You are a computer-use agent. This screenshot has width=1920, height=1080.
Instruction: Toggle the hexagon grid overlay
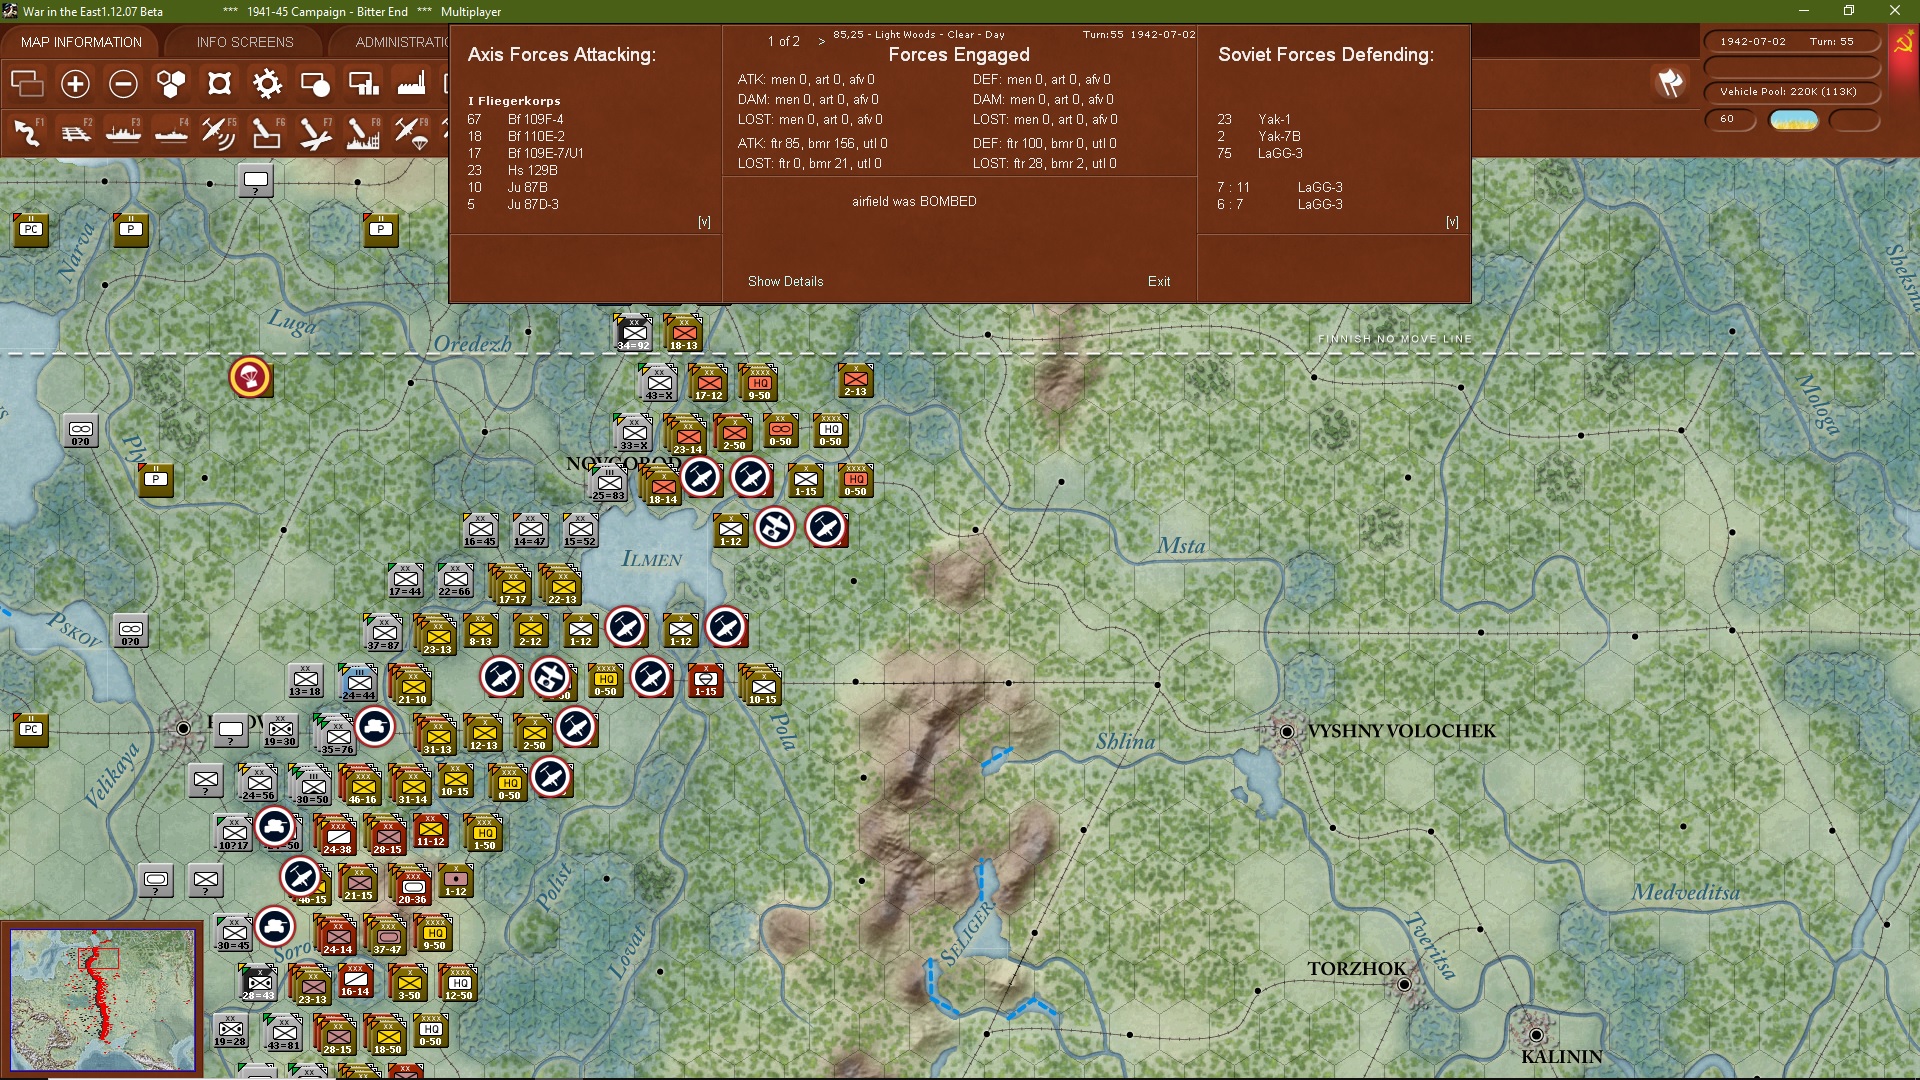[171, 84]
